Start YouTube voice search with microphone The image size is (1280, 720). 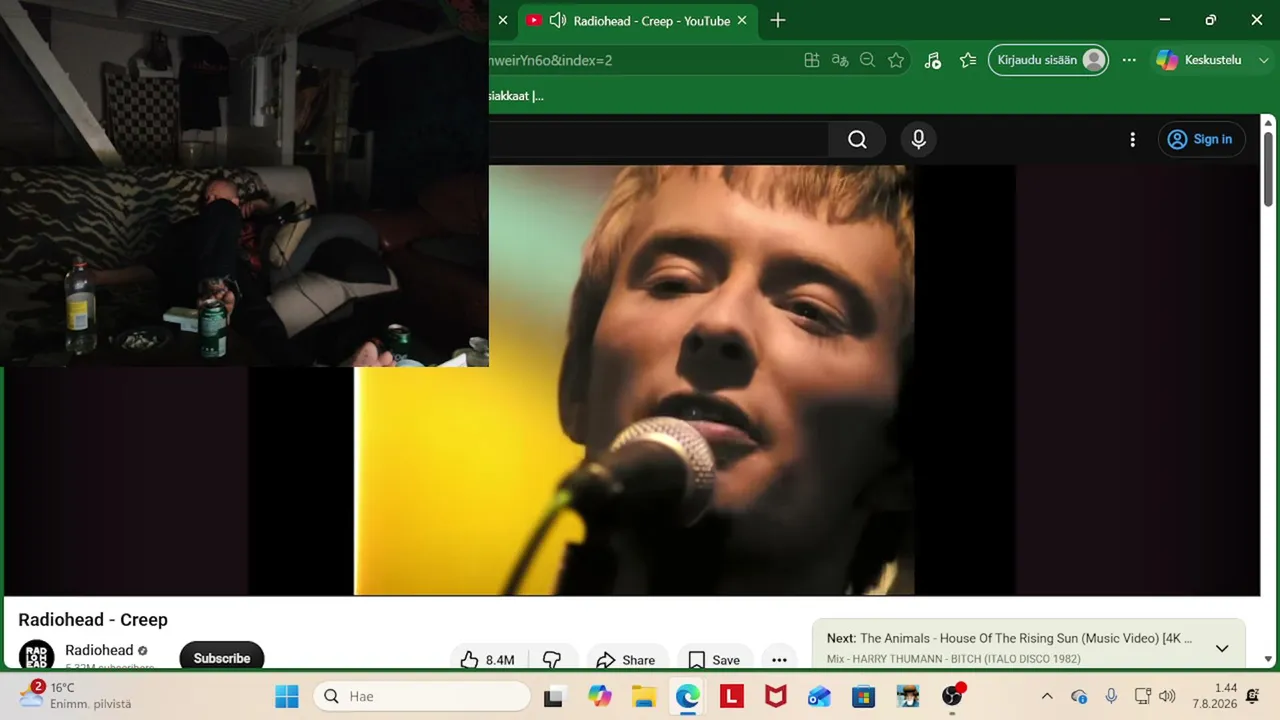coord(919,140)
